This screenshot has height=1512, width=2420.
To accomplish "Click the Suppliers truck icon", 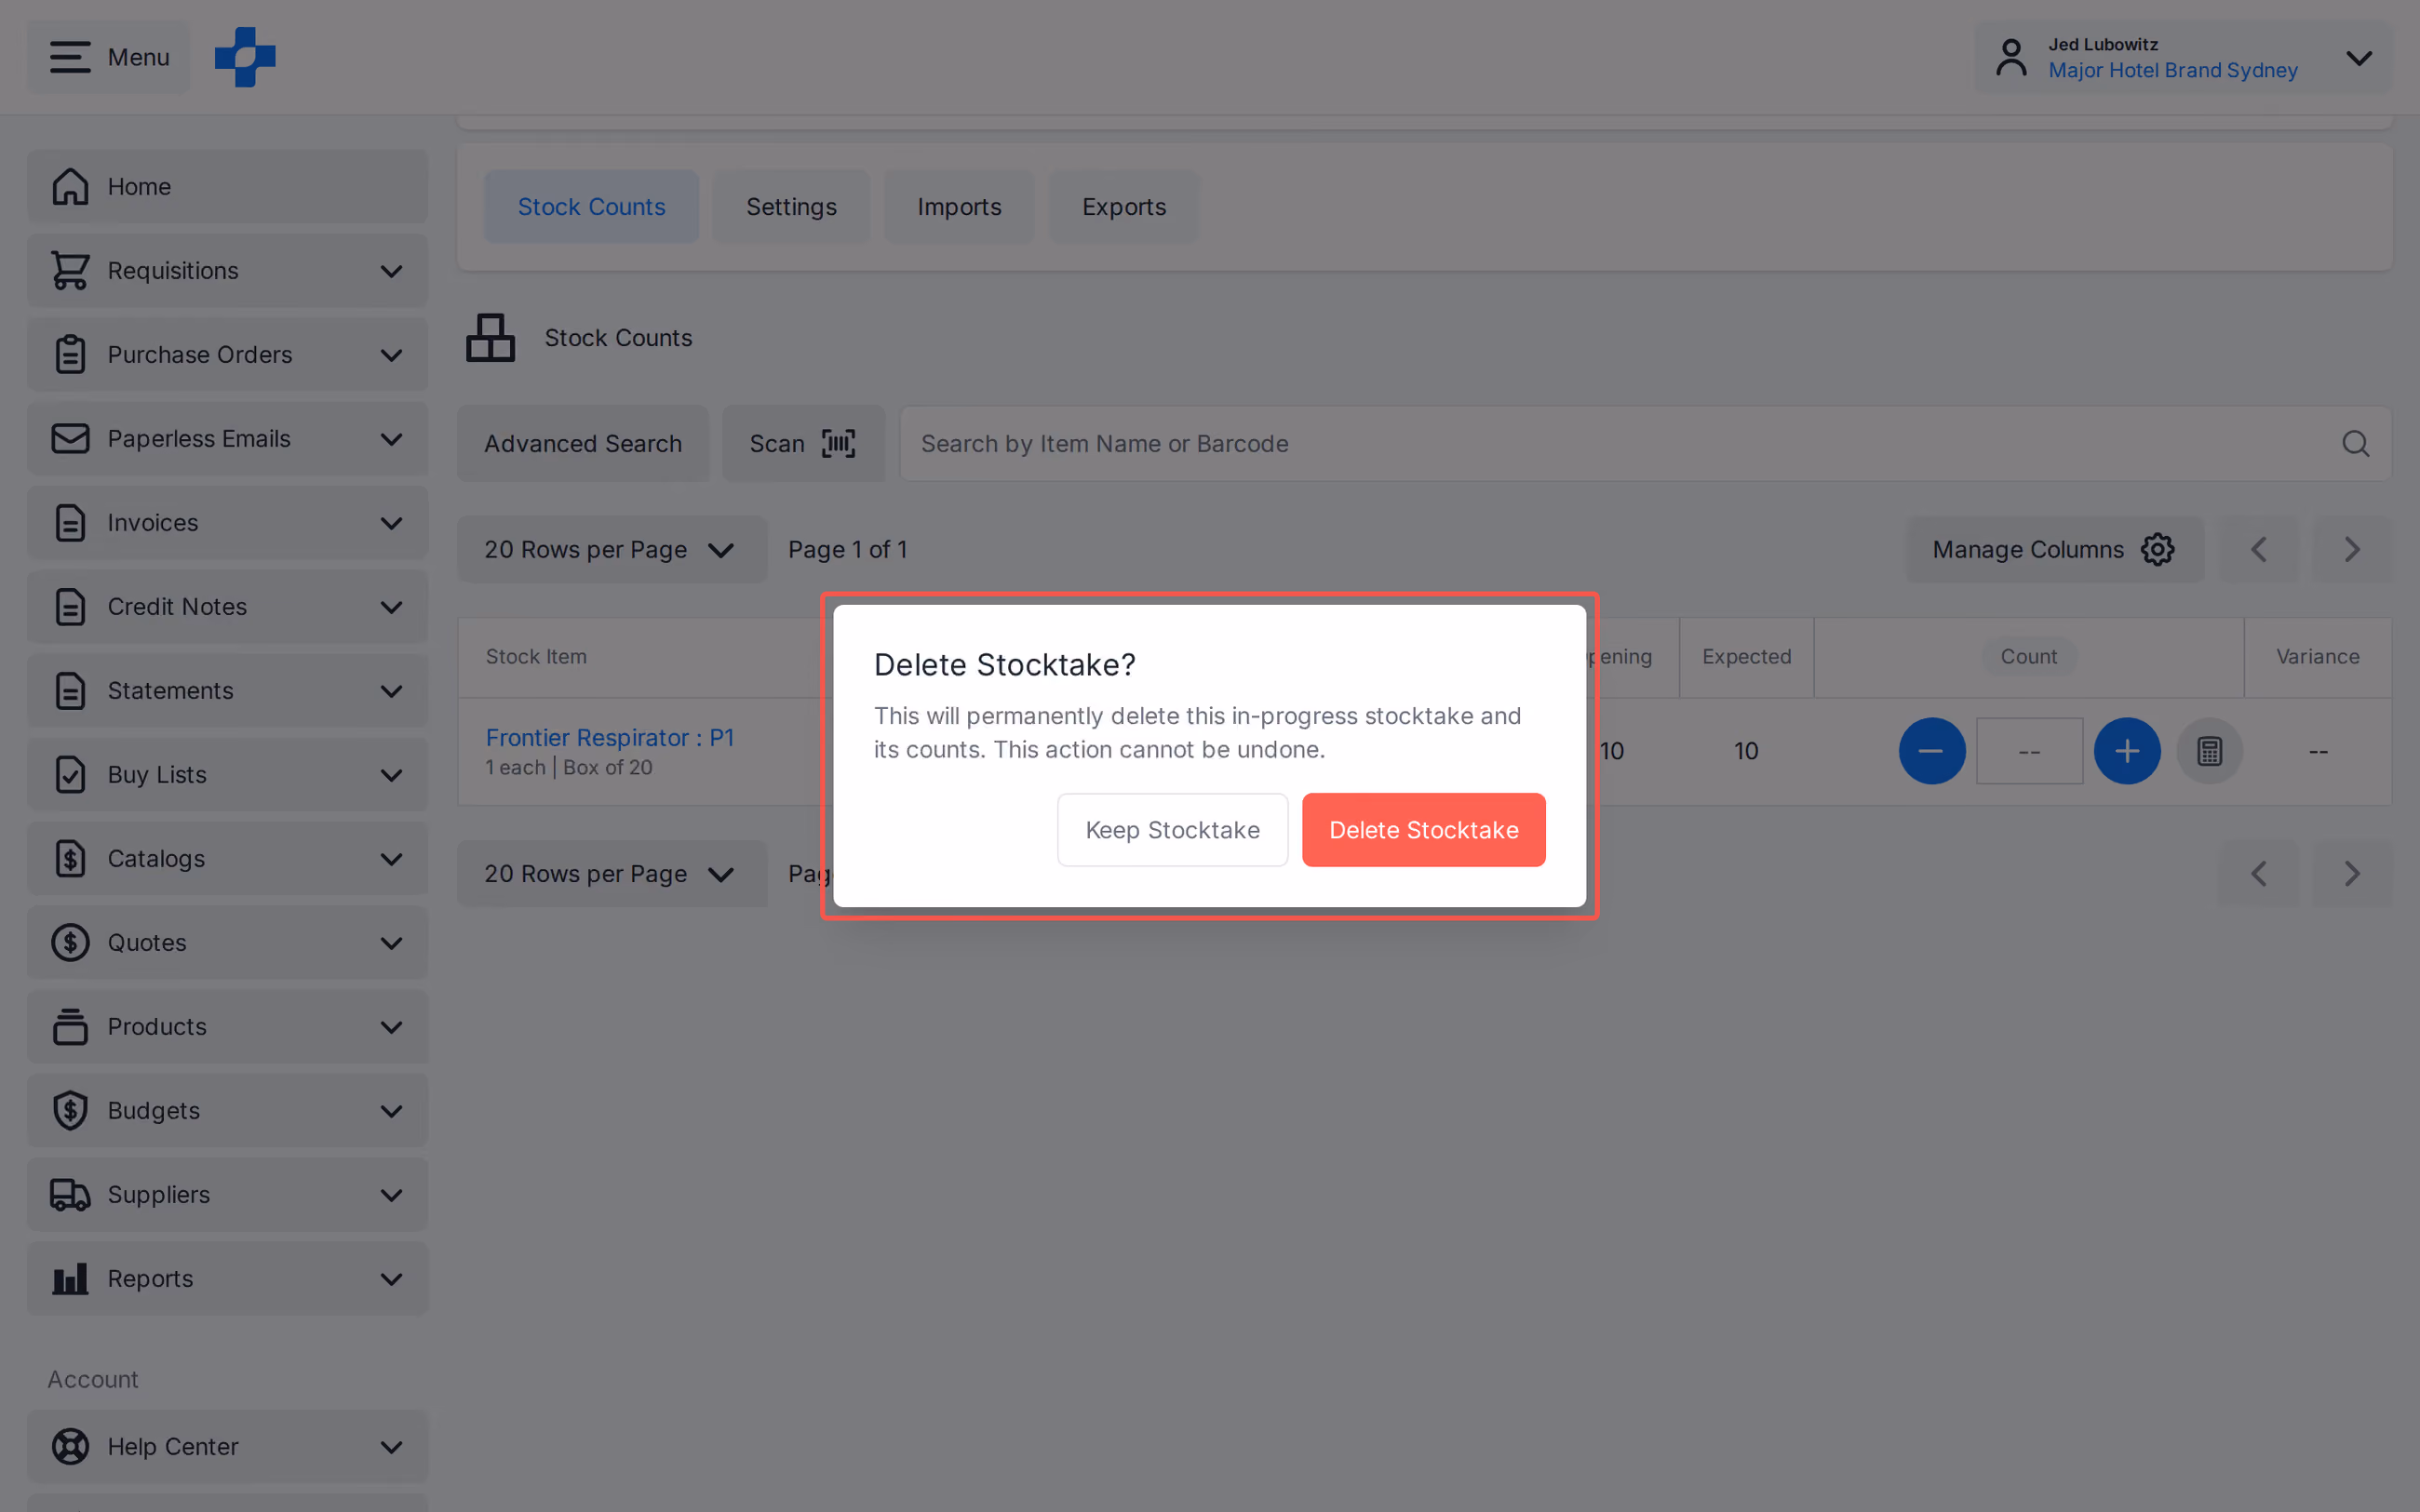I will (70, 1194).
